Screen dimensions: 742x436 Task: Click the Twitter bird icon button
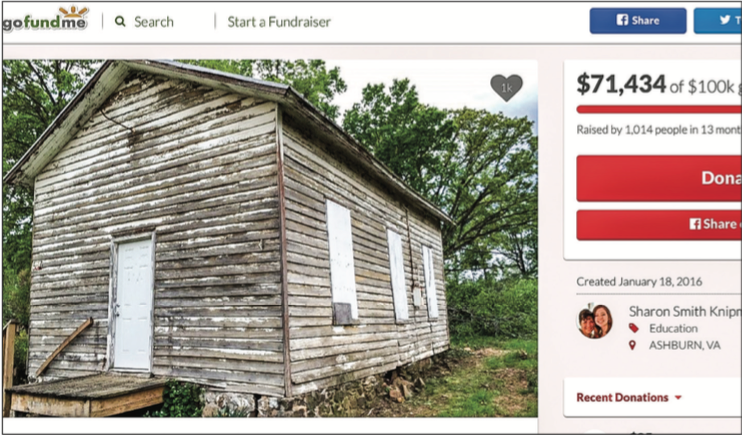(725, 20)
